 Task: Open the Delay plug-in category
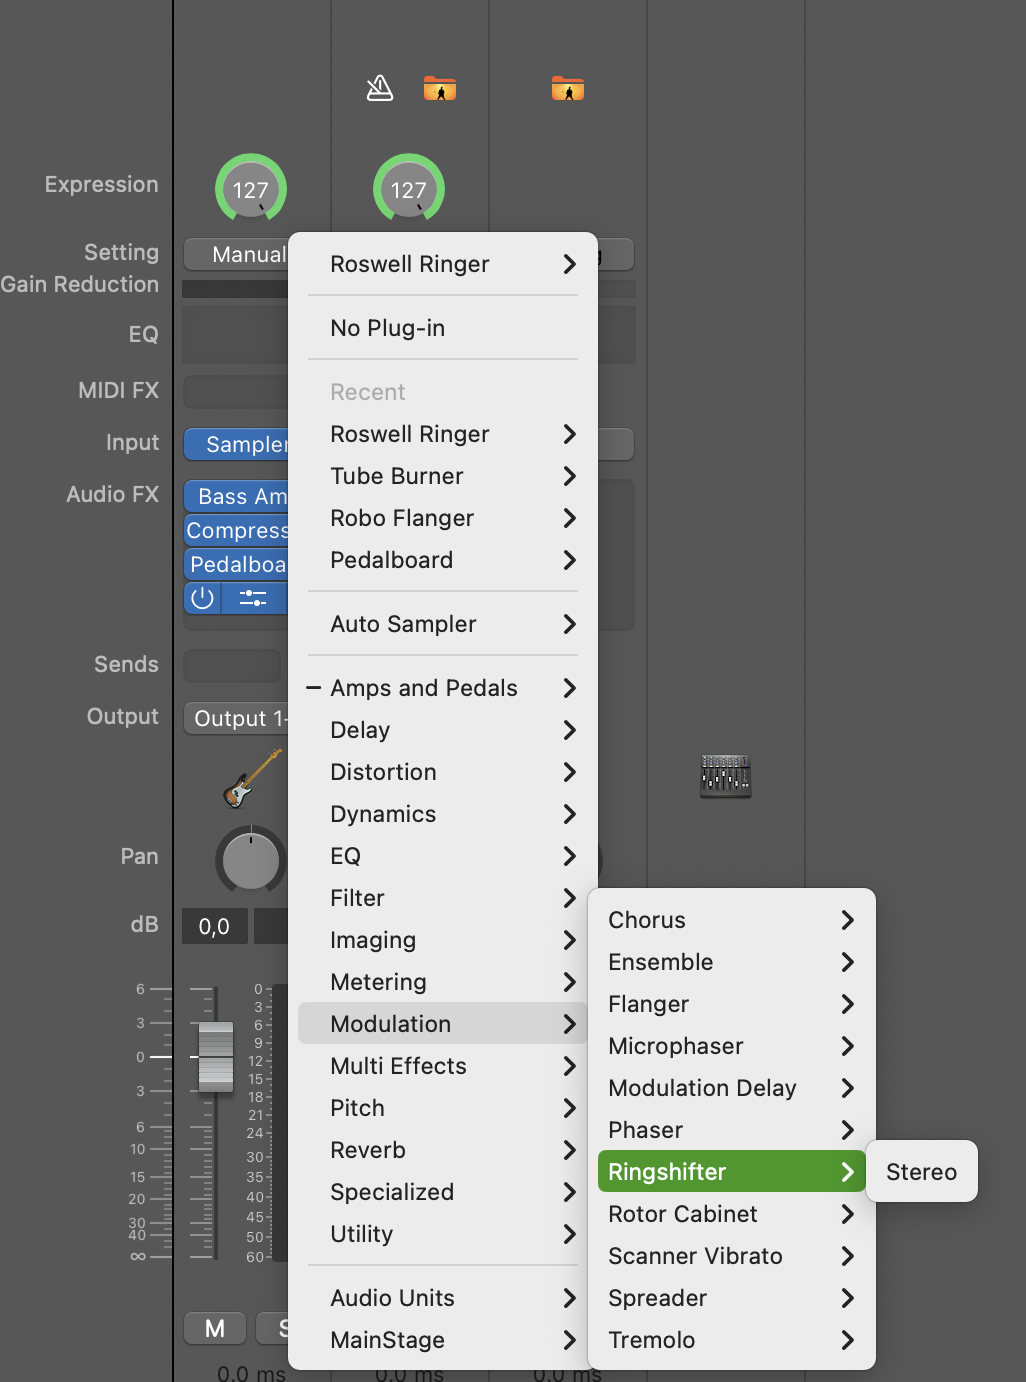443,730
